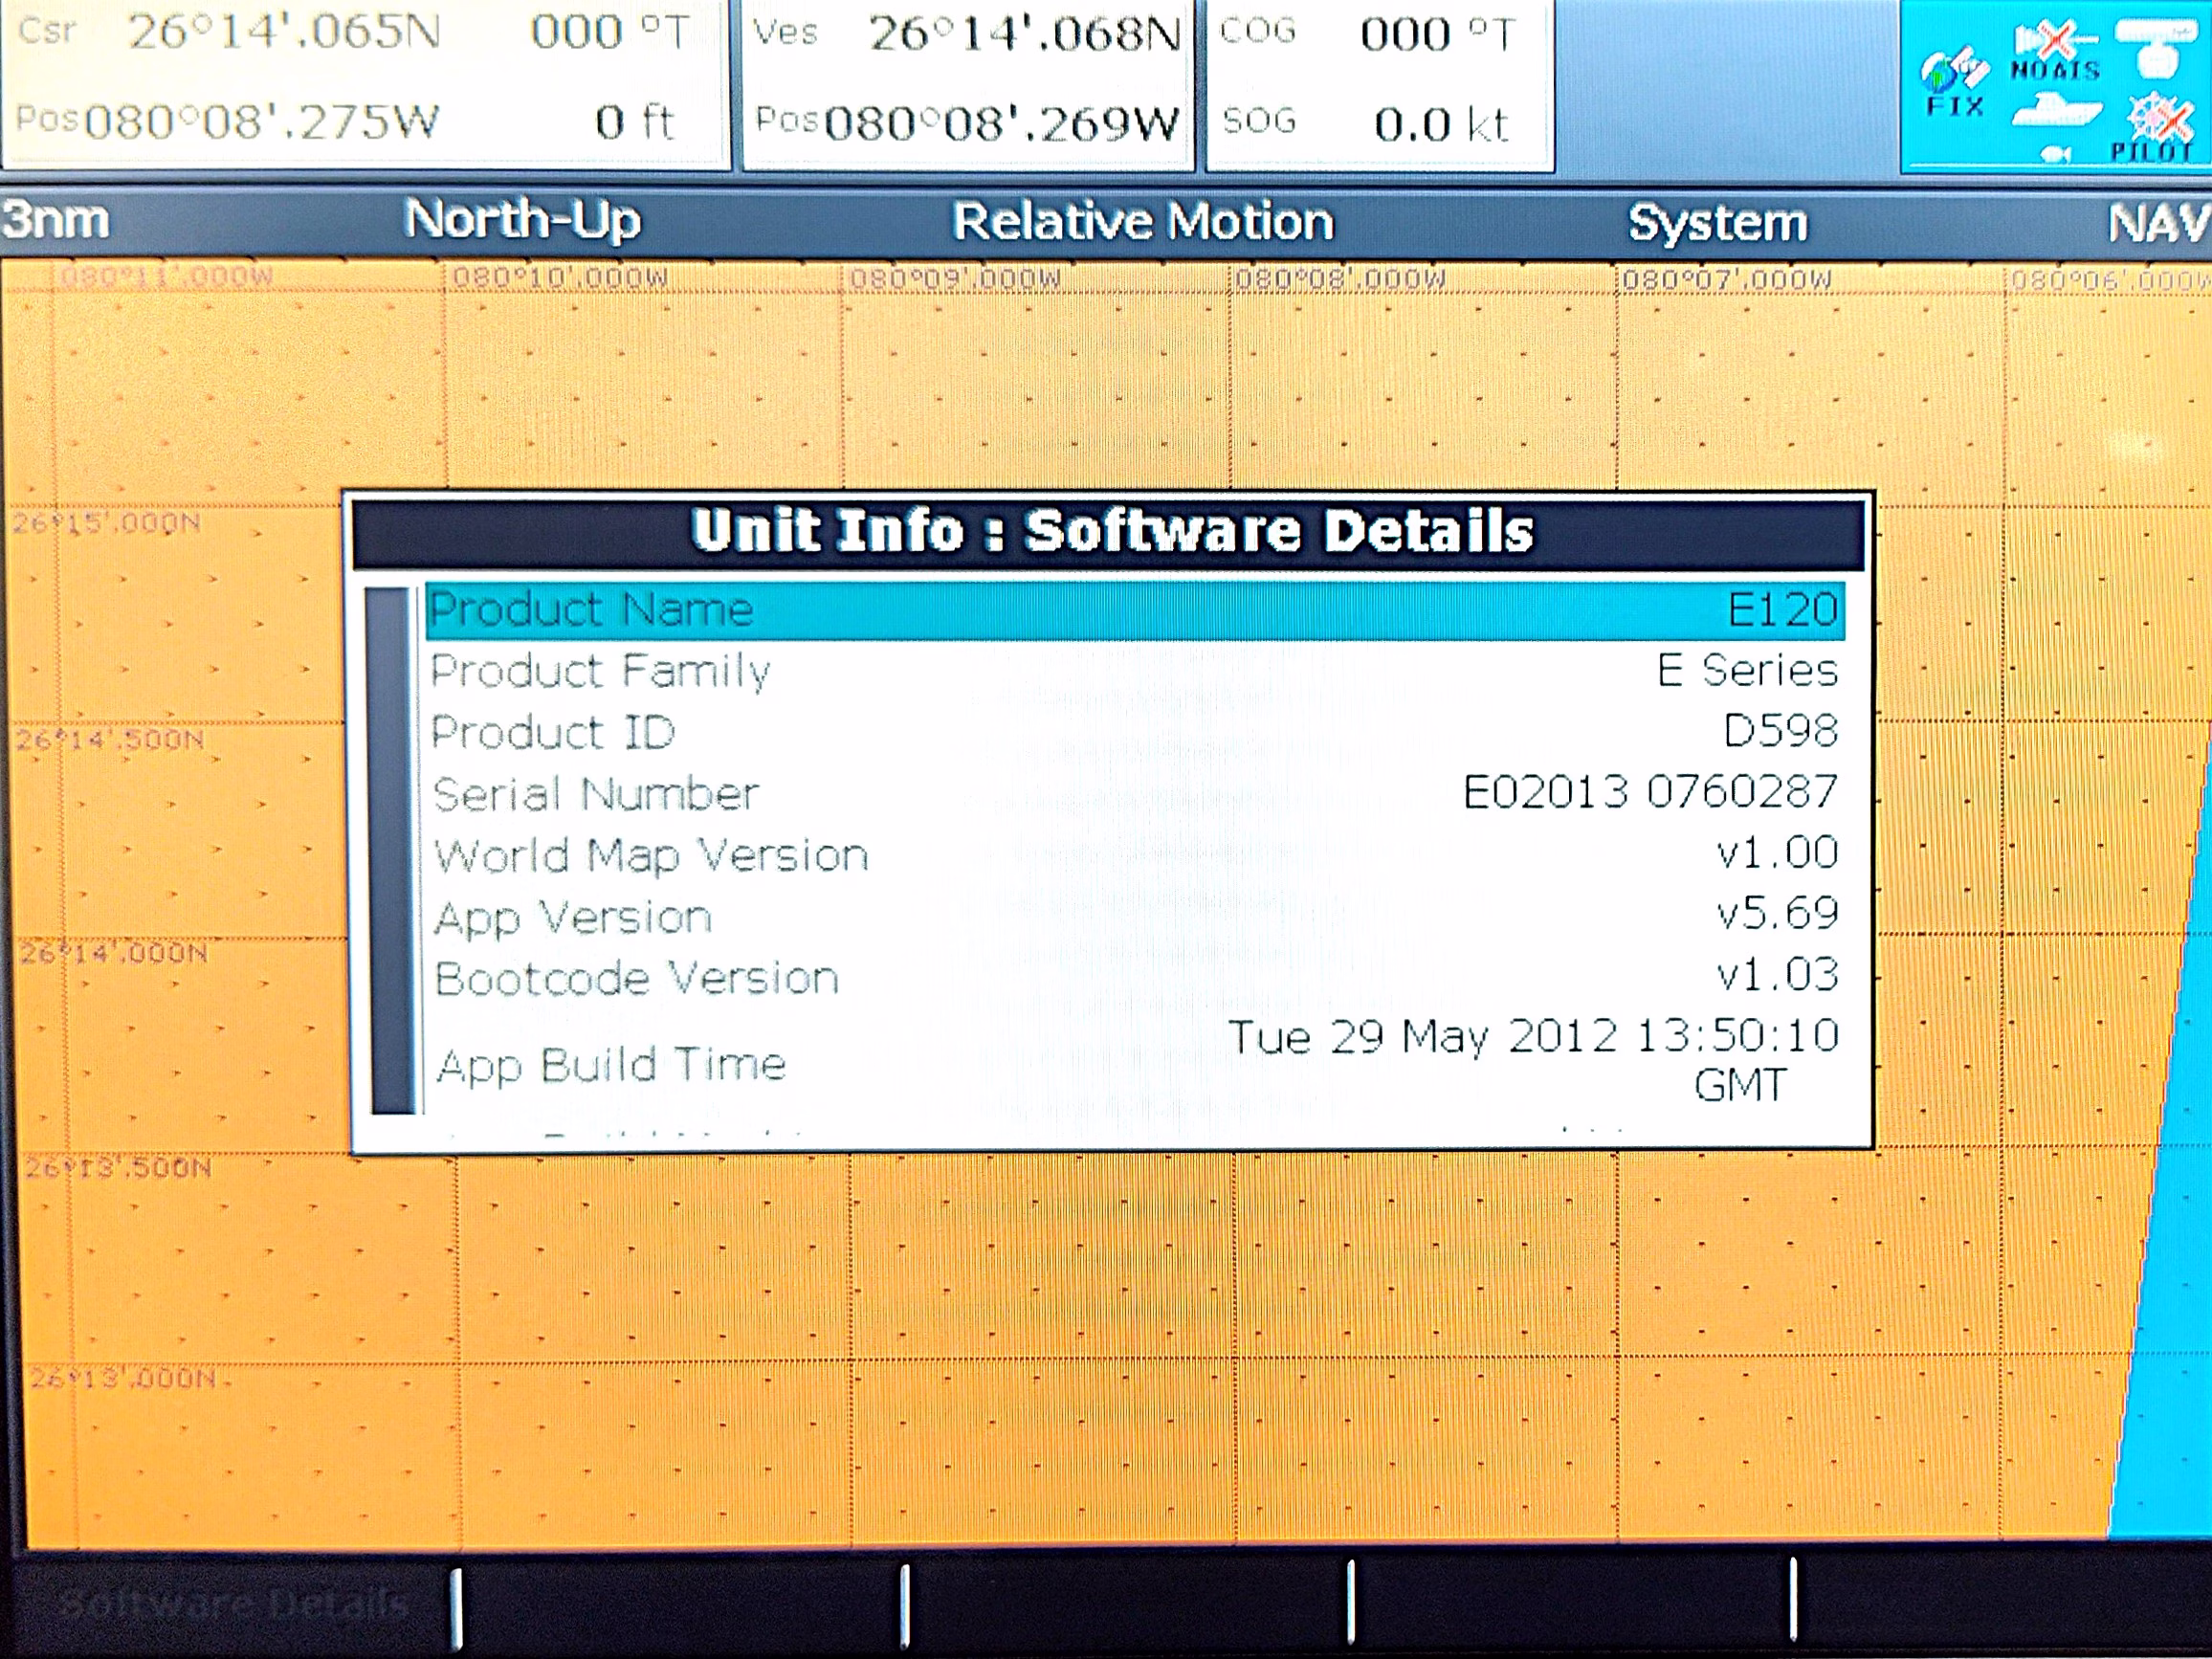Select the Product Family row
The width and height of the screenshot is (2212, 1659).
1134,671
